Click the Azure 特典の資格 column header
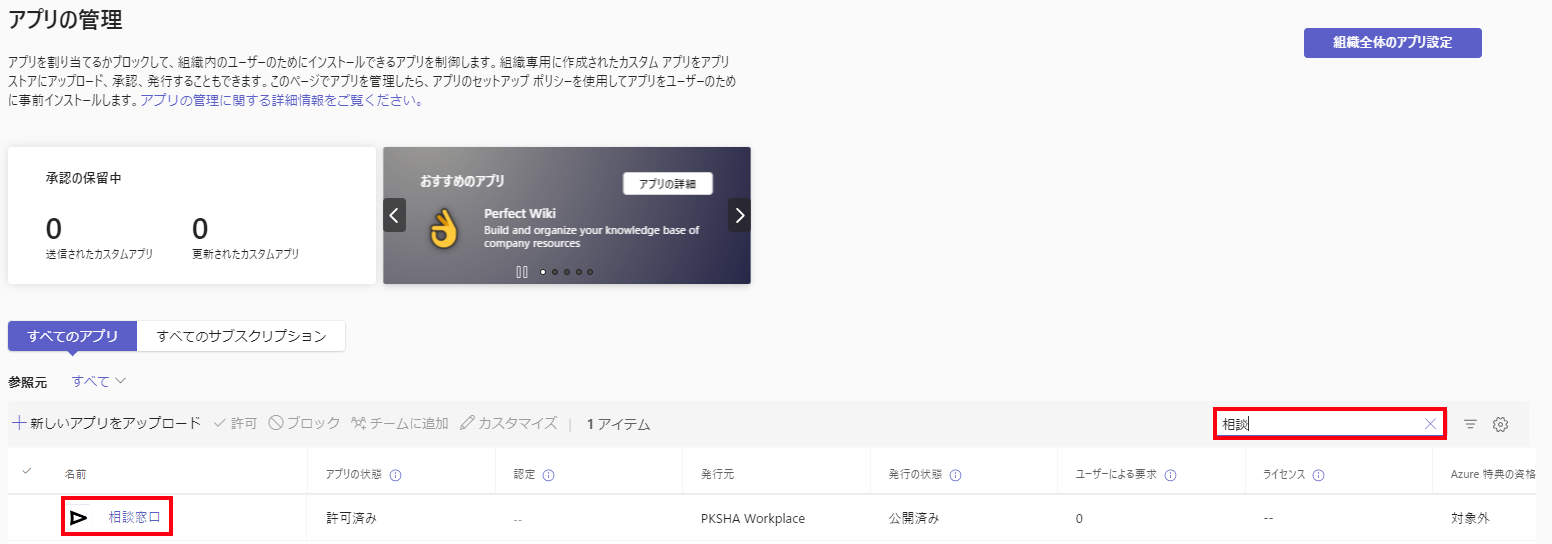 [x=1493, y=475]
